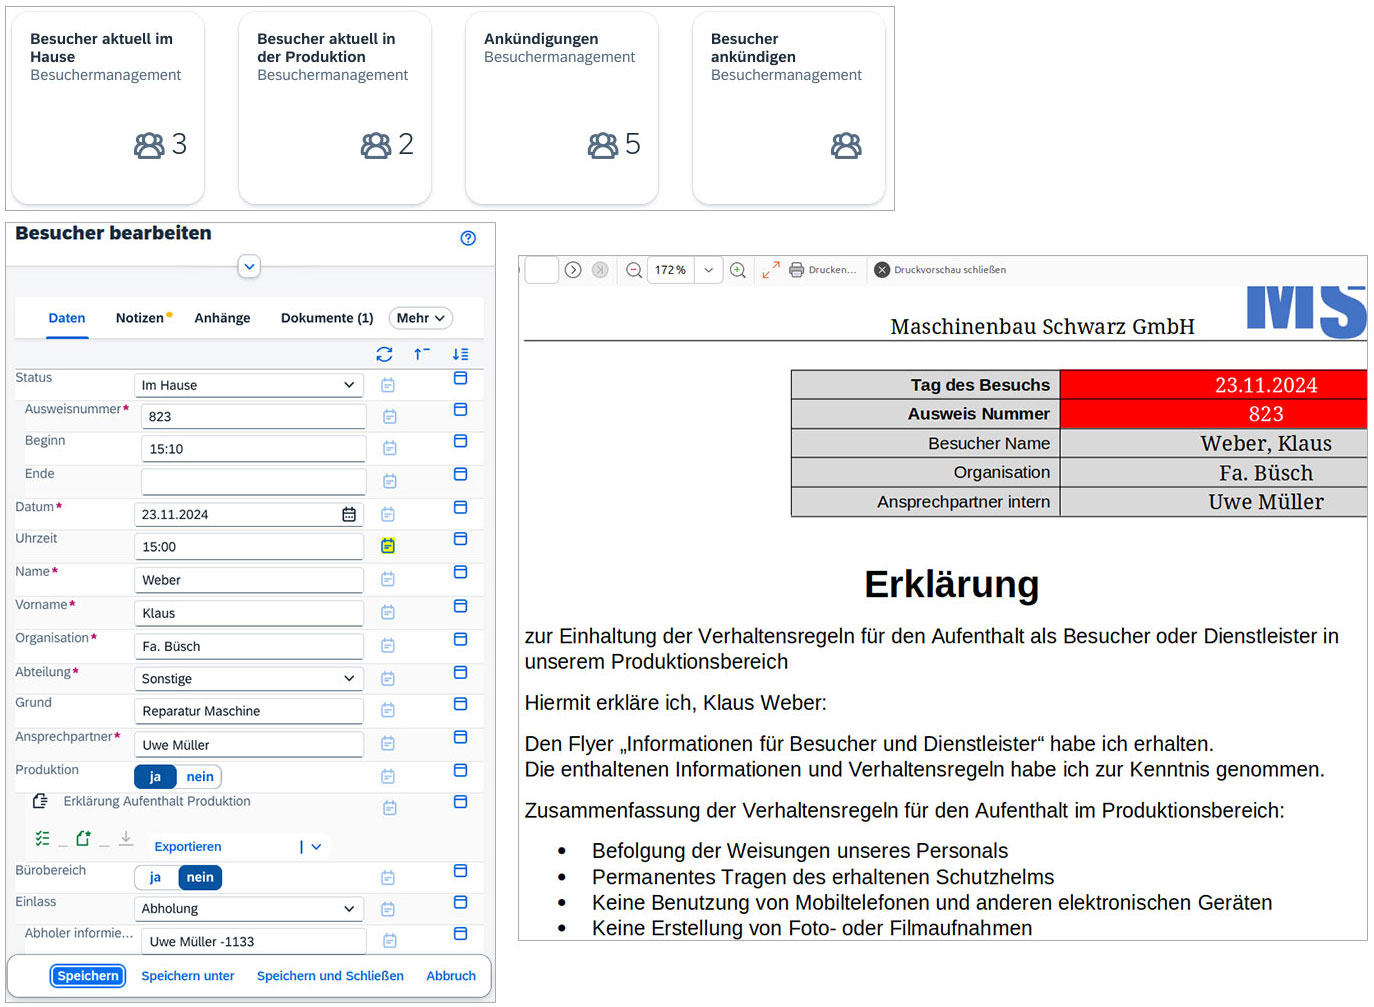1374x1007 pixels.
Task: Select ja on the Produktion switch
Action: pos(155,777)
